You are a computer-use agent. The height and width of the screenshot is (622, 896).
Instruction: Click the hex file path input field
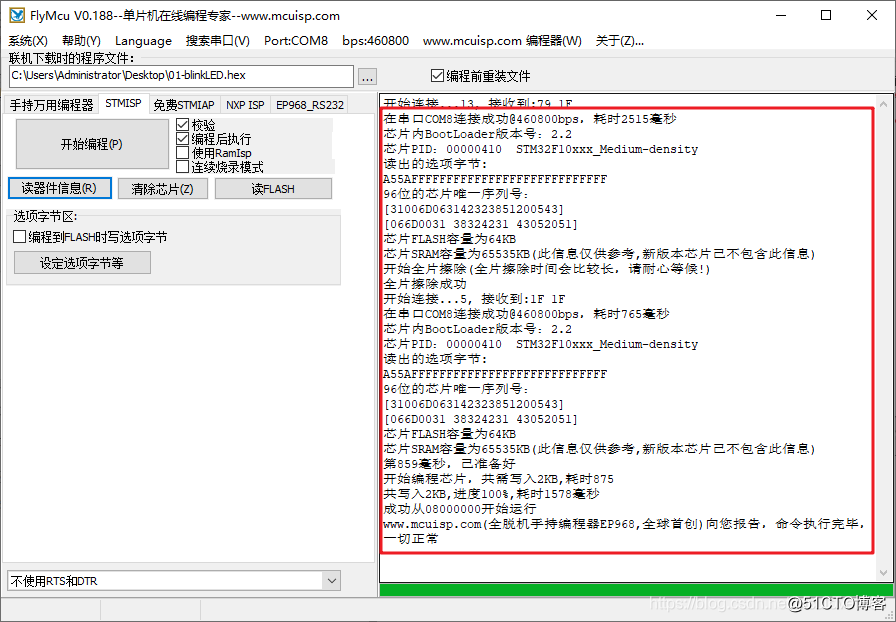(181, 76)
